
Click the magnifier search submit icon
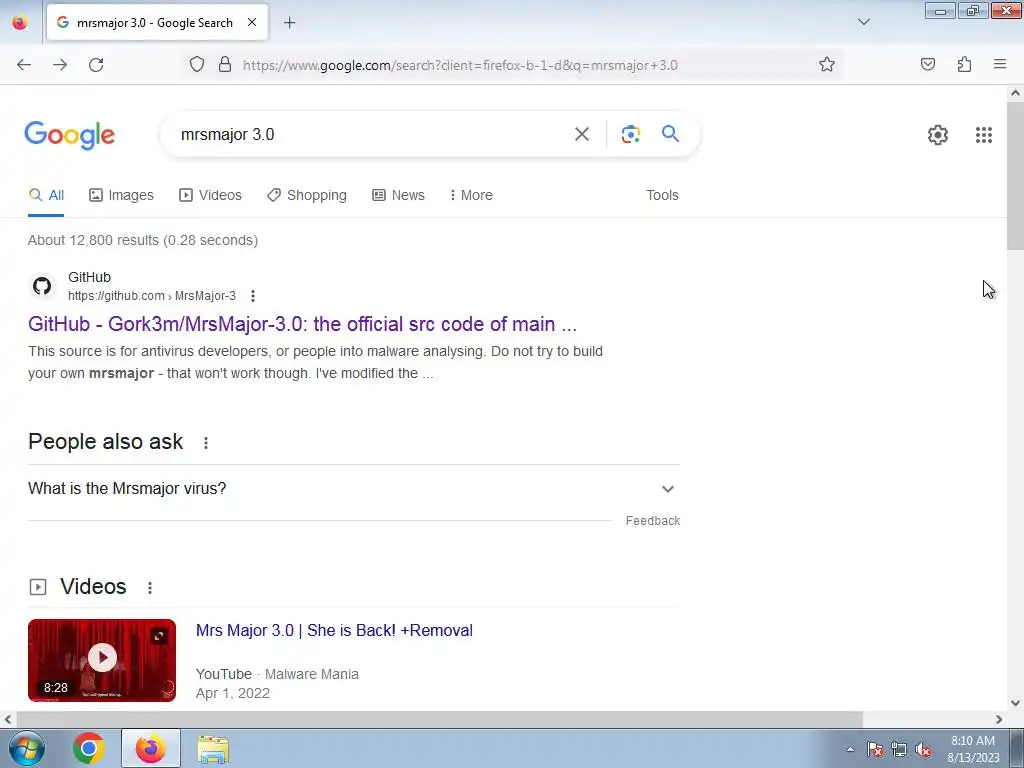670,134
